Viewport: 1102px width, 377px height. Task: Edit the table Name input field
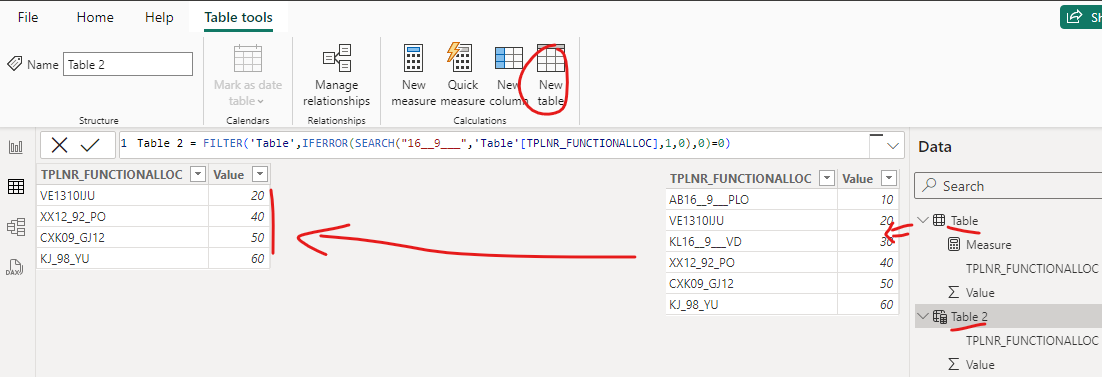click(x=128, y=64)
